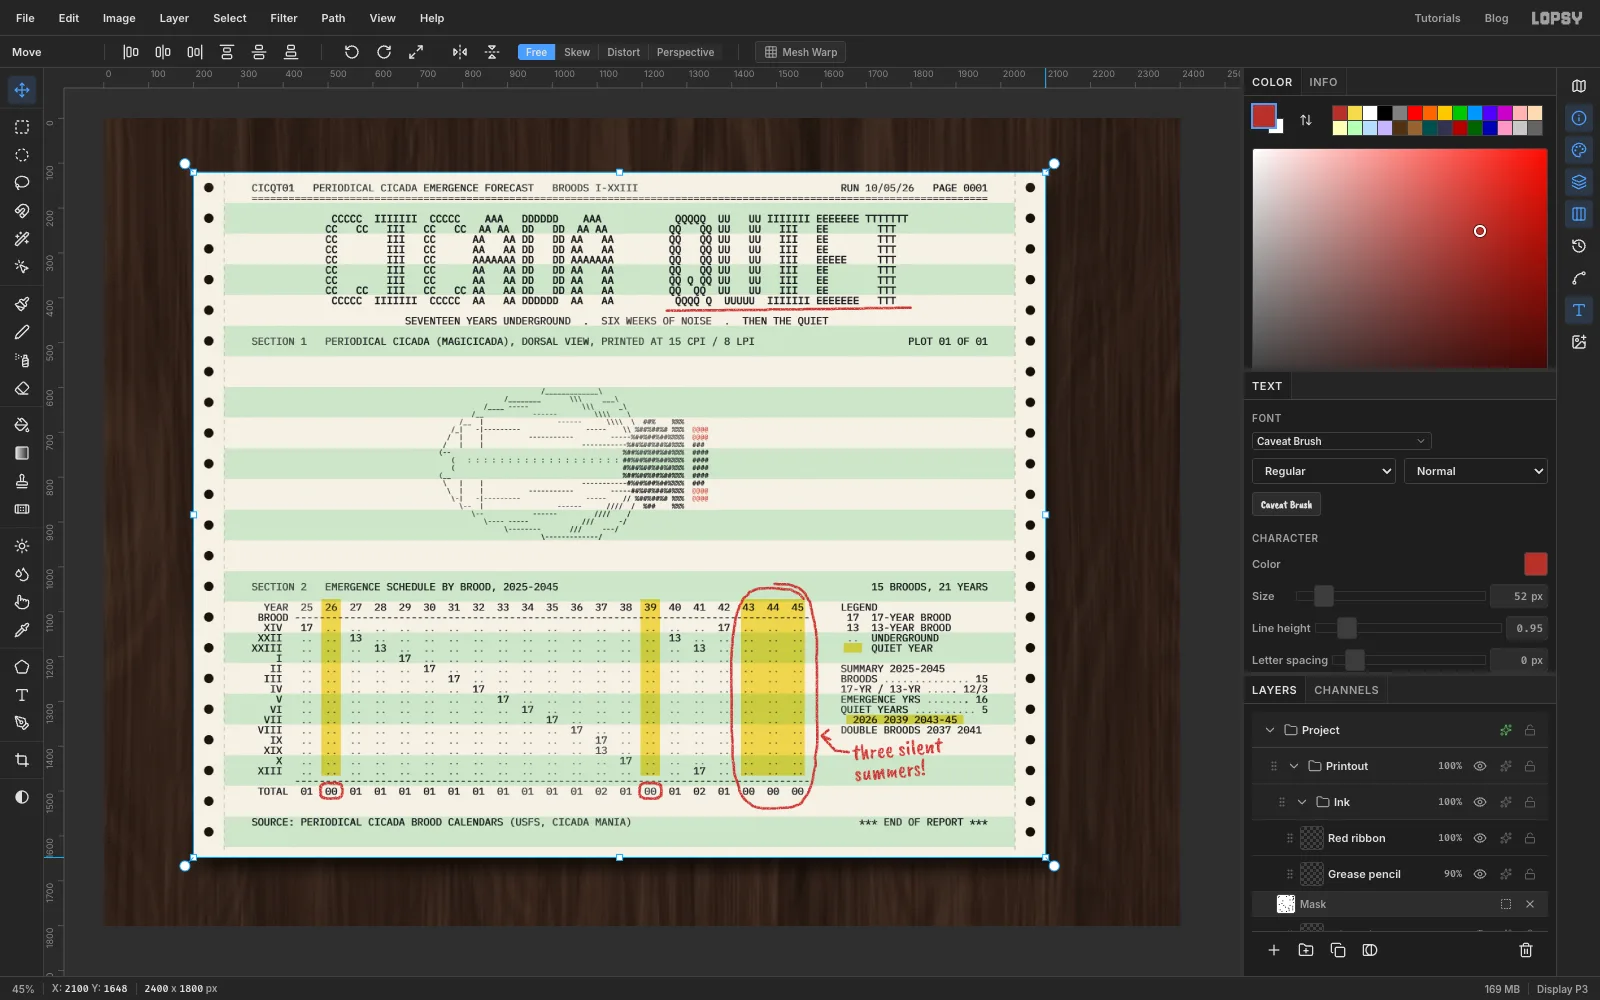The image size is (1600, 1000).
Task: Open the Layer menu
Action: point(174,18)
